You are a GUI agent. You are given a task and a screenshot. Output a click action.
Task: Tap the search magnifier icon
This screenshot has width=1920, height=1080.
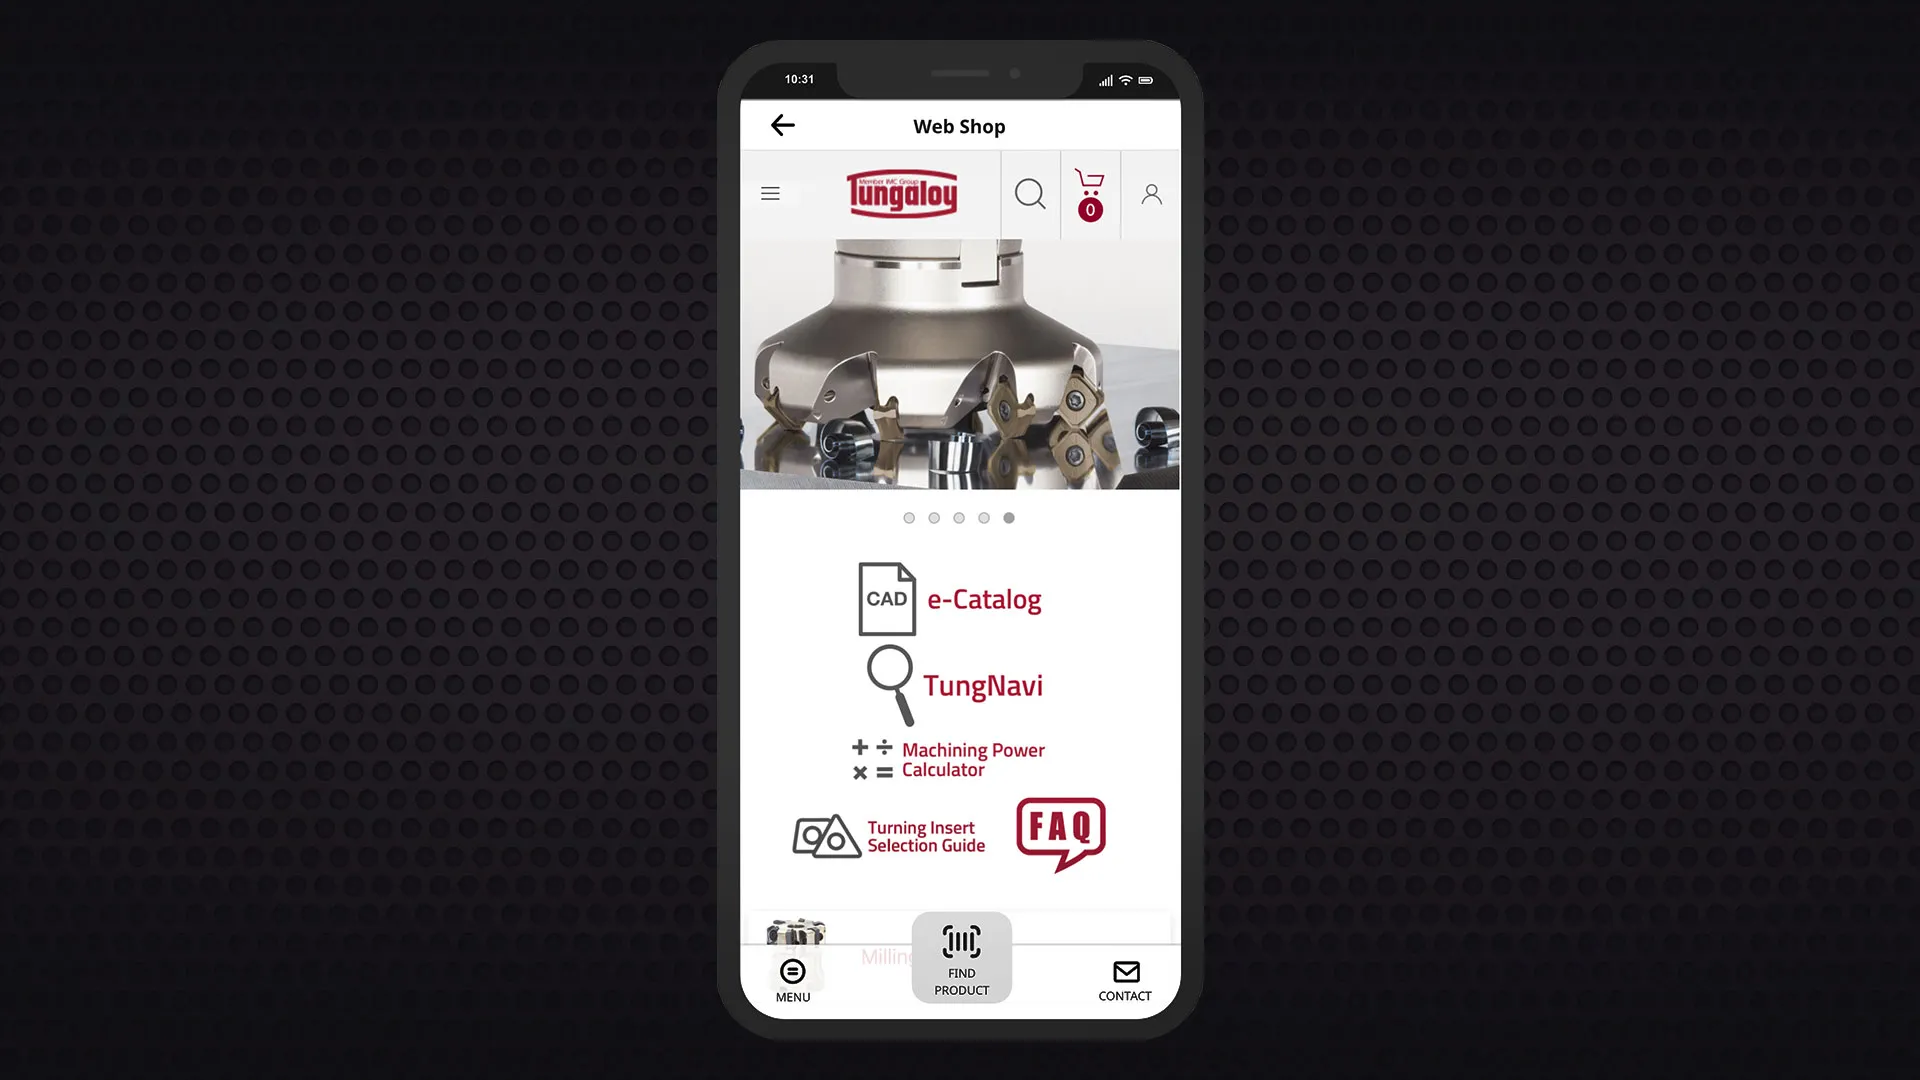[x=1030, y=194]
